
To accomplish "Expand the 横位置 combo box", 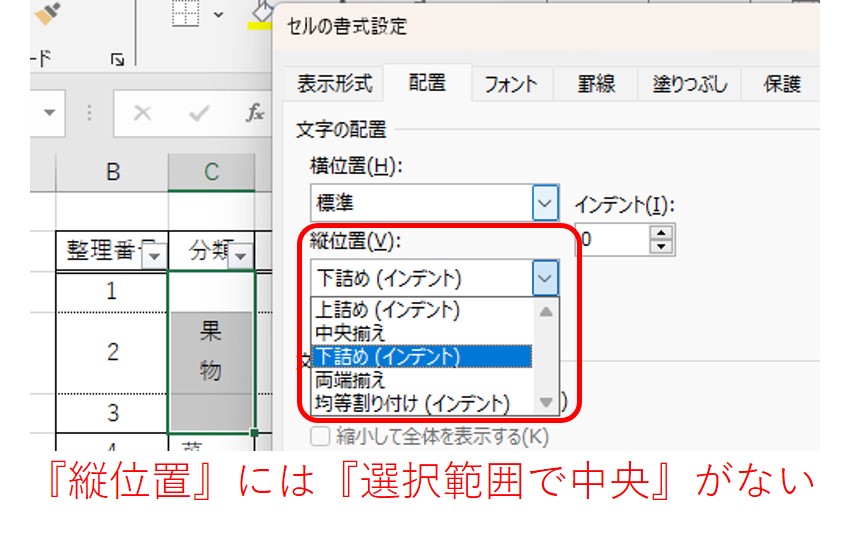I will tap(545, 204).
